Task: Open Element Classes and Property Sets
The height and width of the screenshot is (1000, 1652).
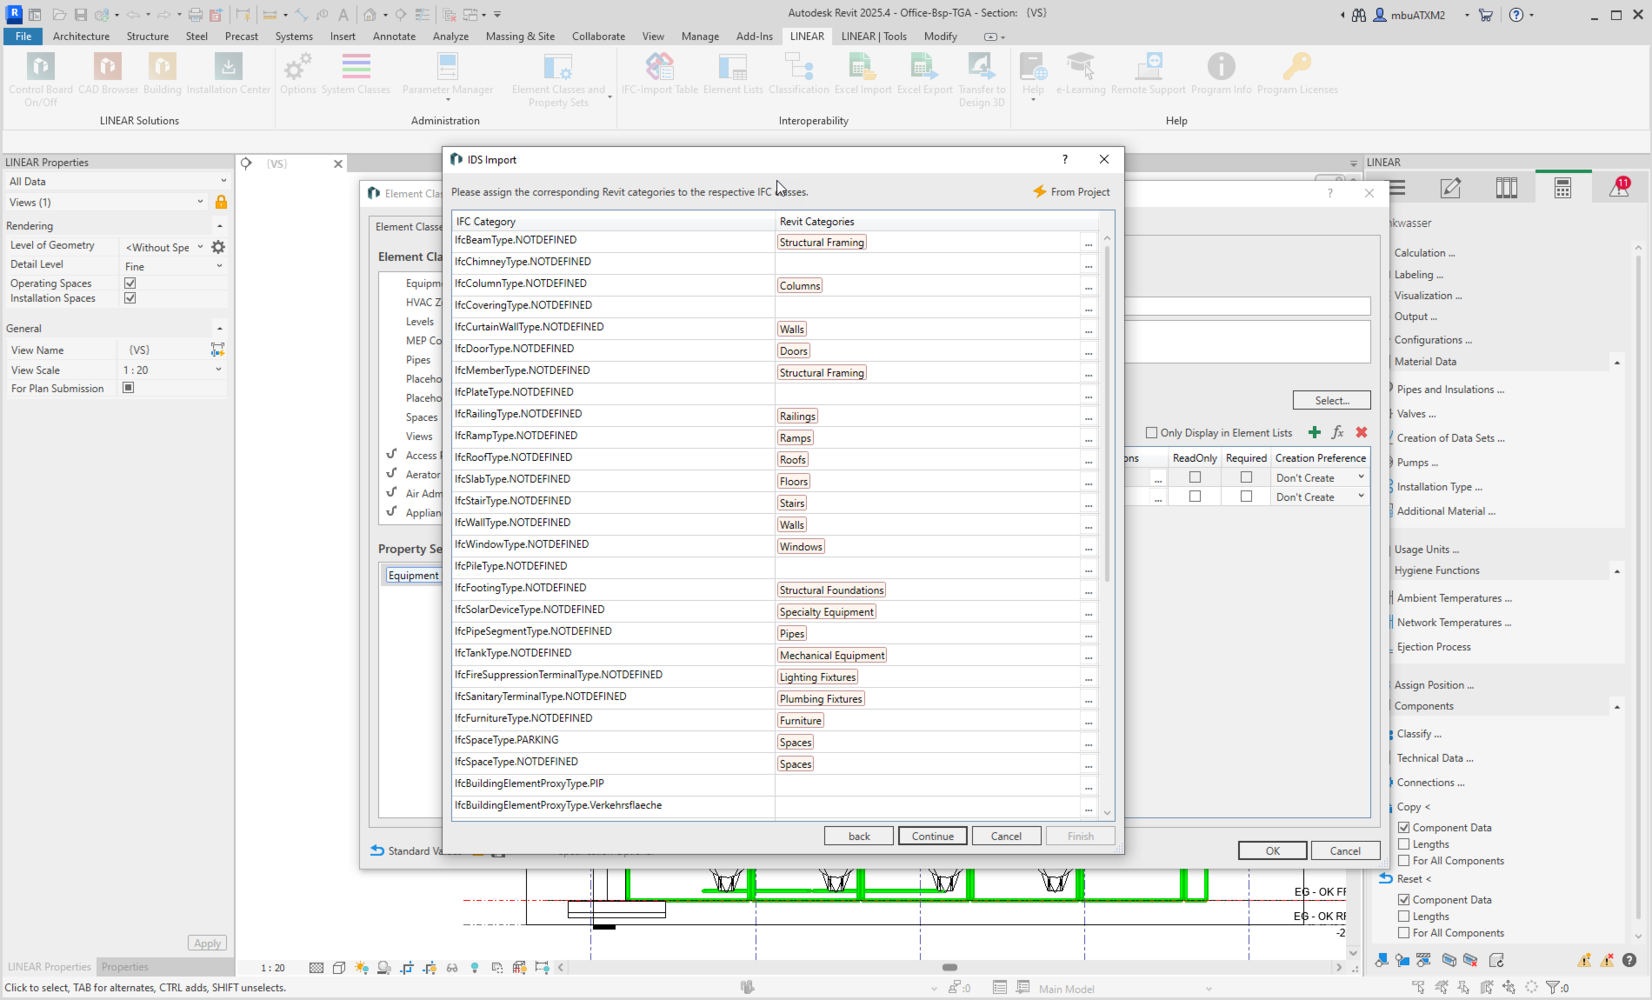Action: pyautogui.click(x=558, y=79)
